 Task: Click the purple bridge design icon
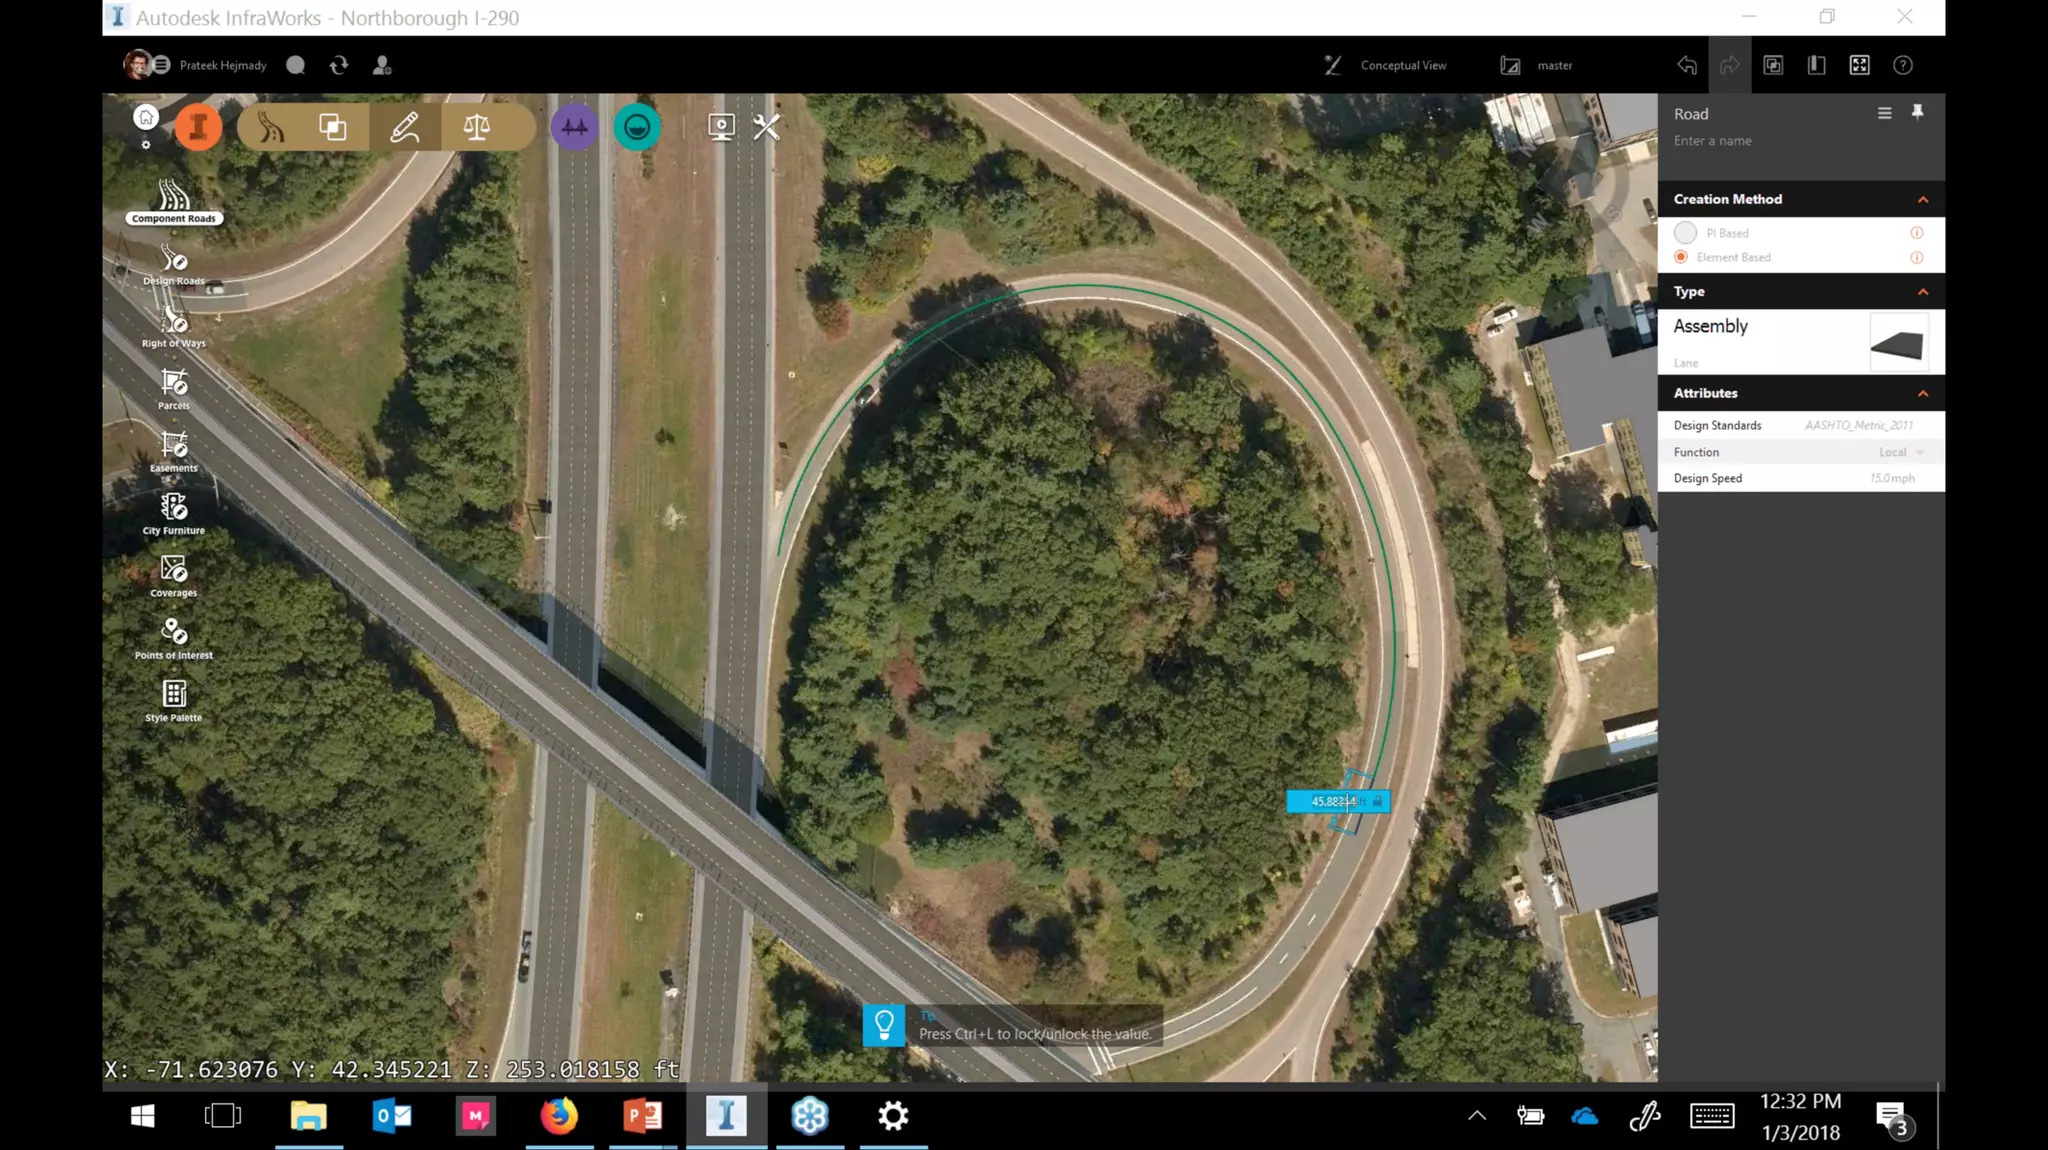(575, 127)
